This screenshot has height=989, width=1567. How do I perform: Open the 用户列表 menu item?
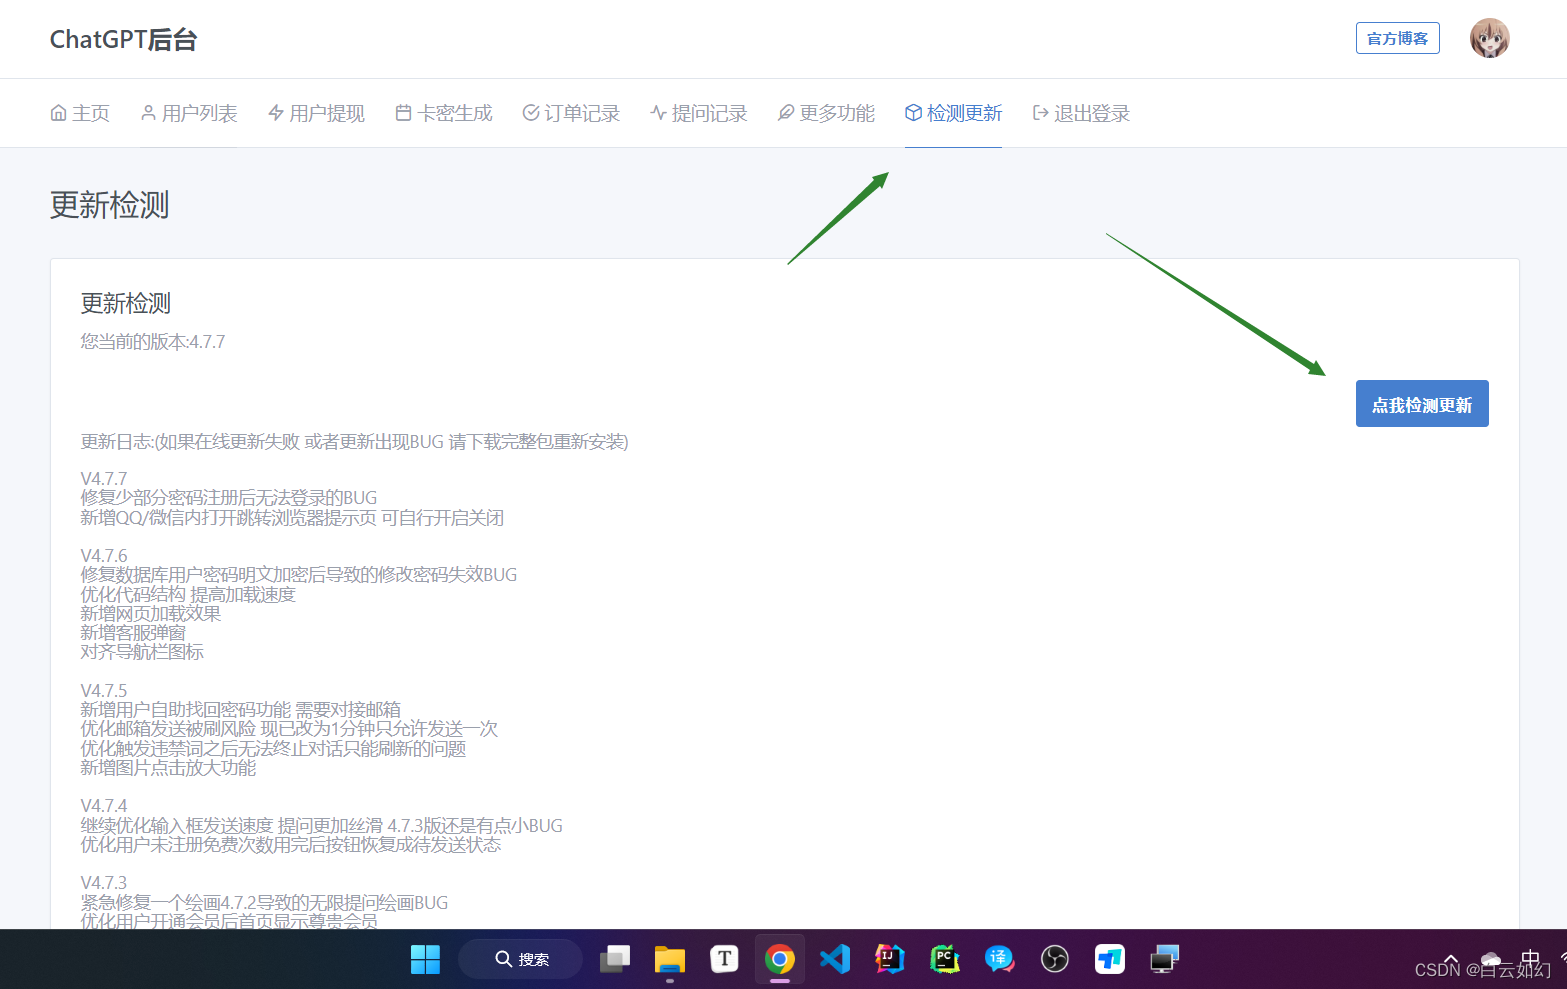[x=189, y=113]
